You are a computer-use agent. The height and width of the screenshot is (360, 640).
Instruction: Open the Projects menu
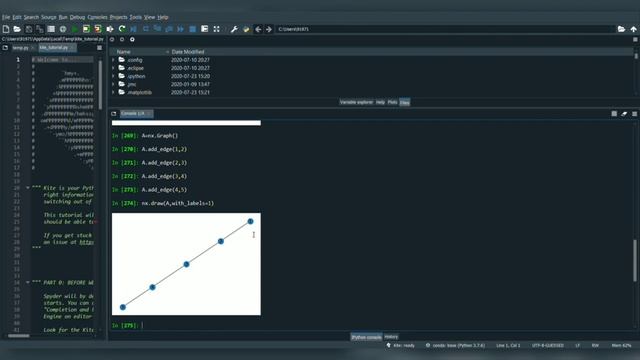(x=118, y=17)
